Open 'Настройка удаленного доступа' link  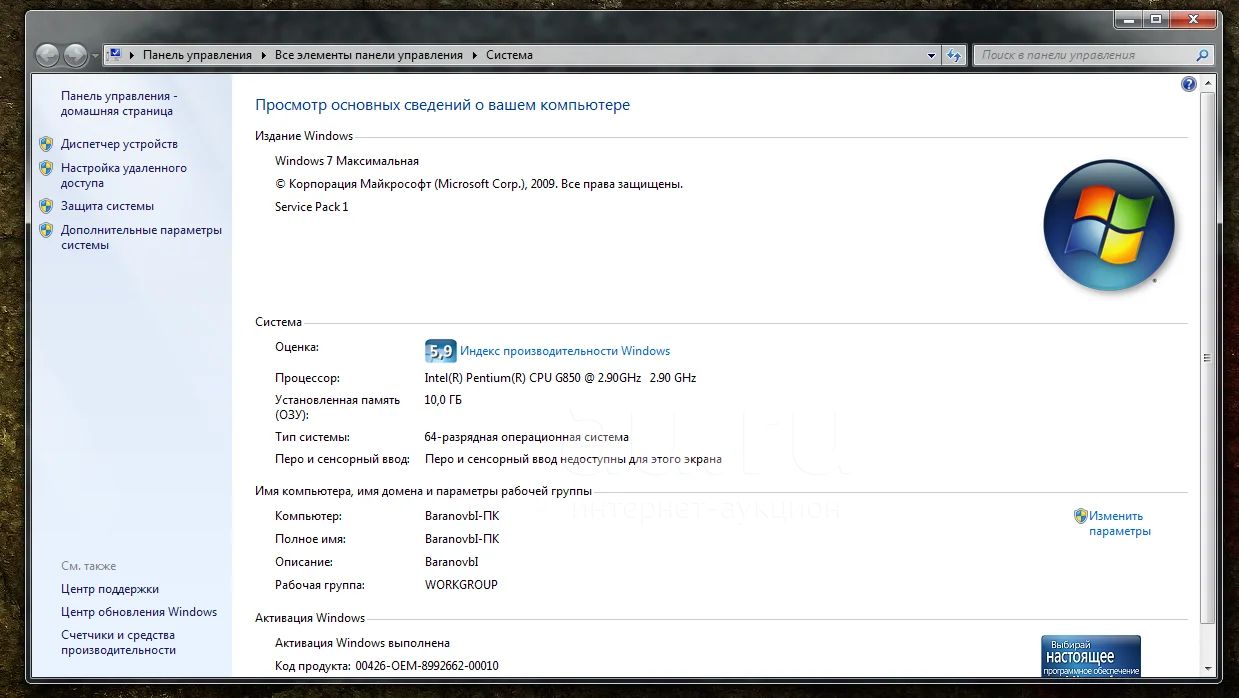(124, 176)
